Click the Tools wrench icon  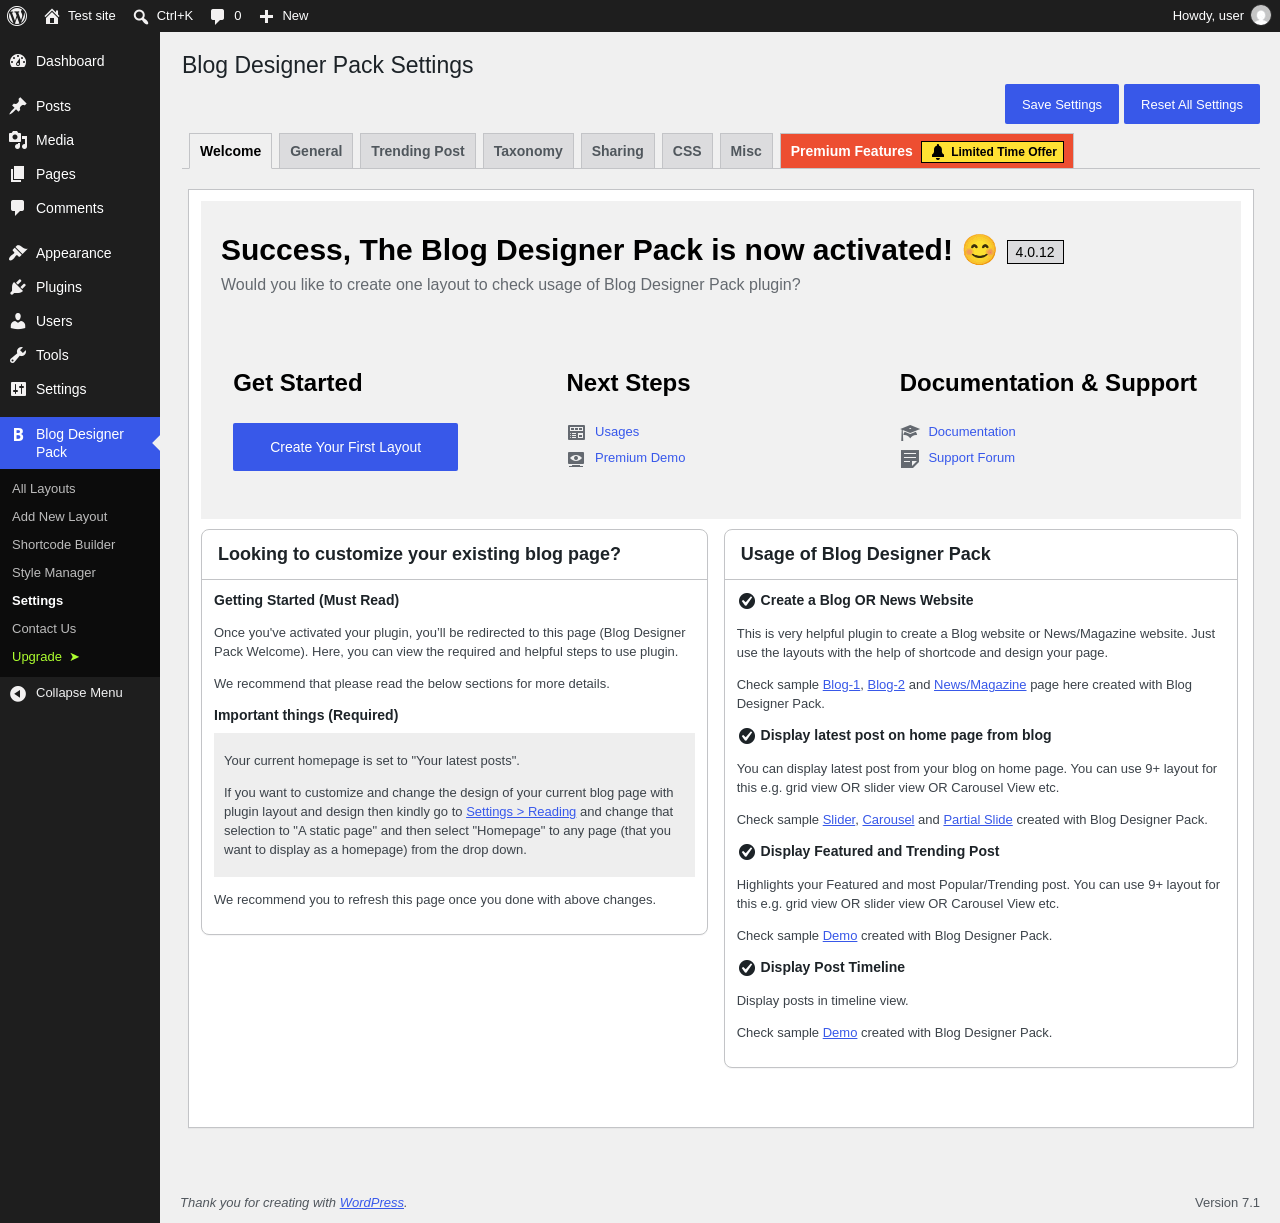(x=18, y=355)
